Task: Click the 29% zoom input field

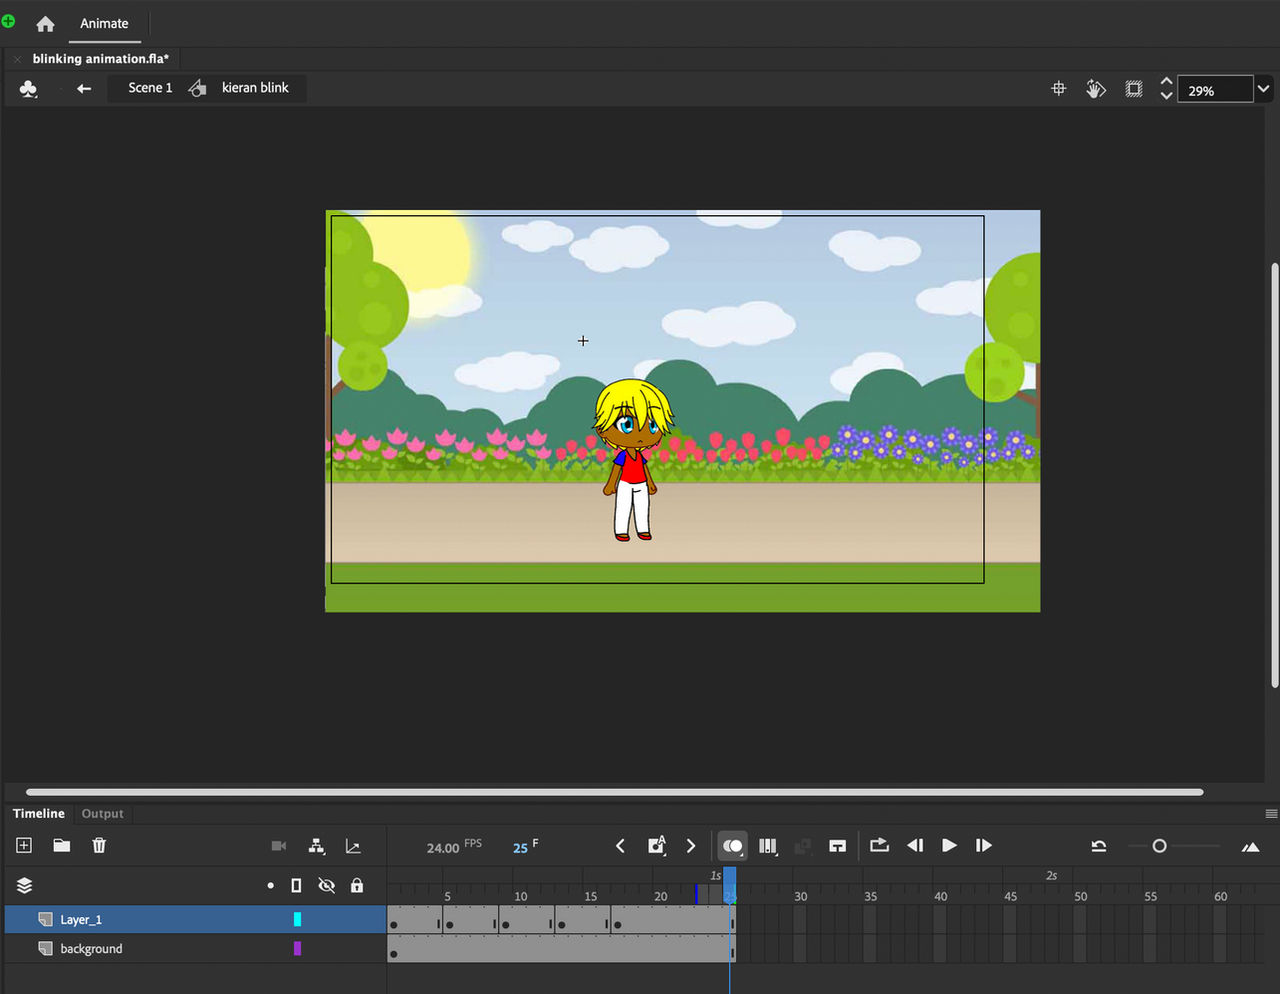Action: click(x=1214, y=90)
